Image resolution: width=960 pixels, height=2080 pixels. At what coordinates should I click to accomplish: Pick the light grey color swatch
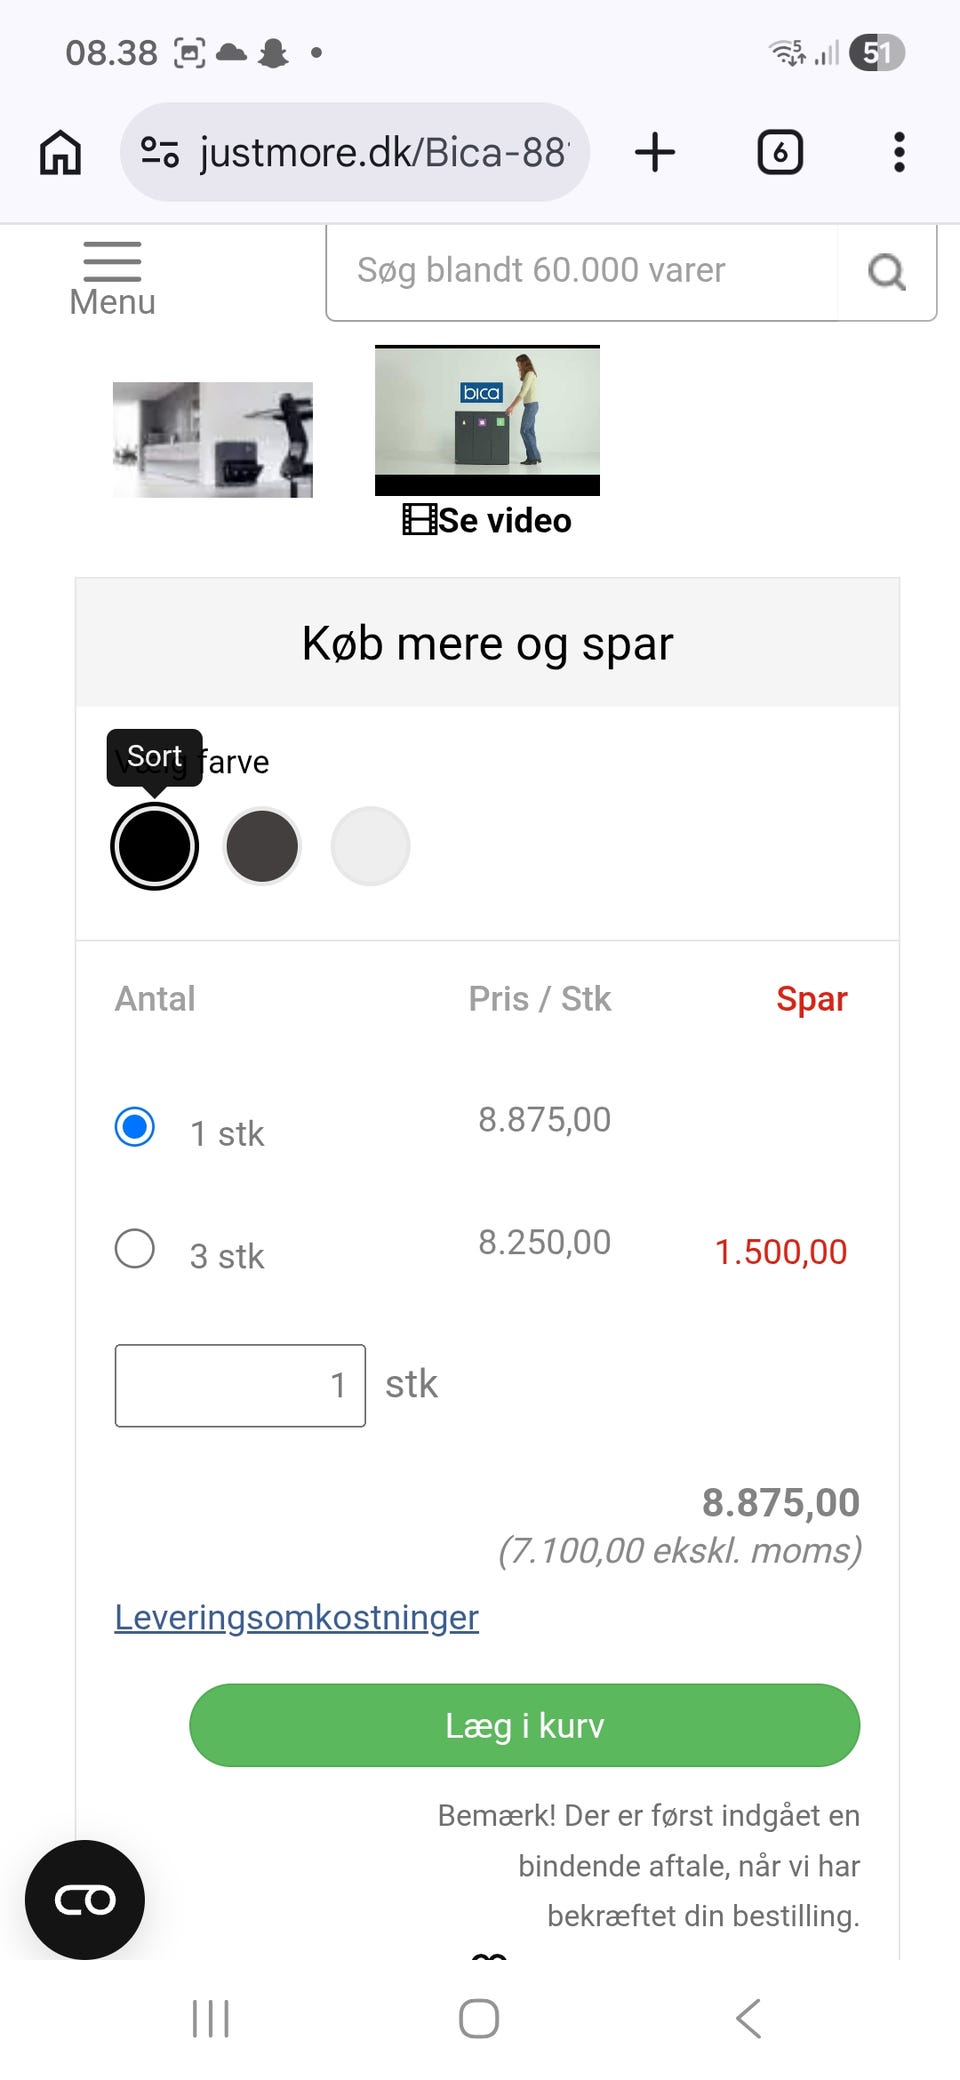click(x=370, y=846)
